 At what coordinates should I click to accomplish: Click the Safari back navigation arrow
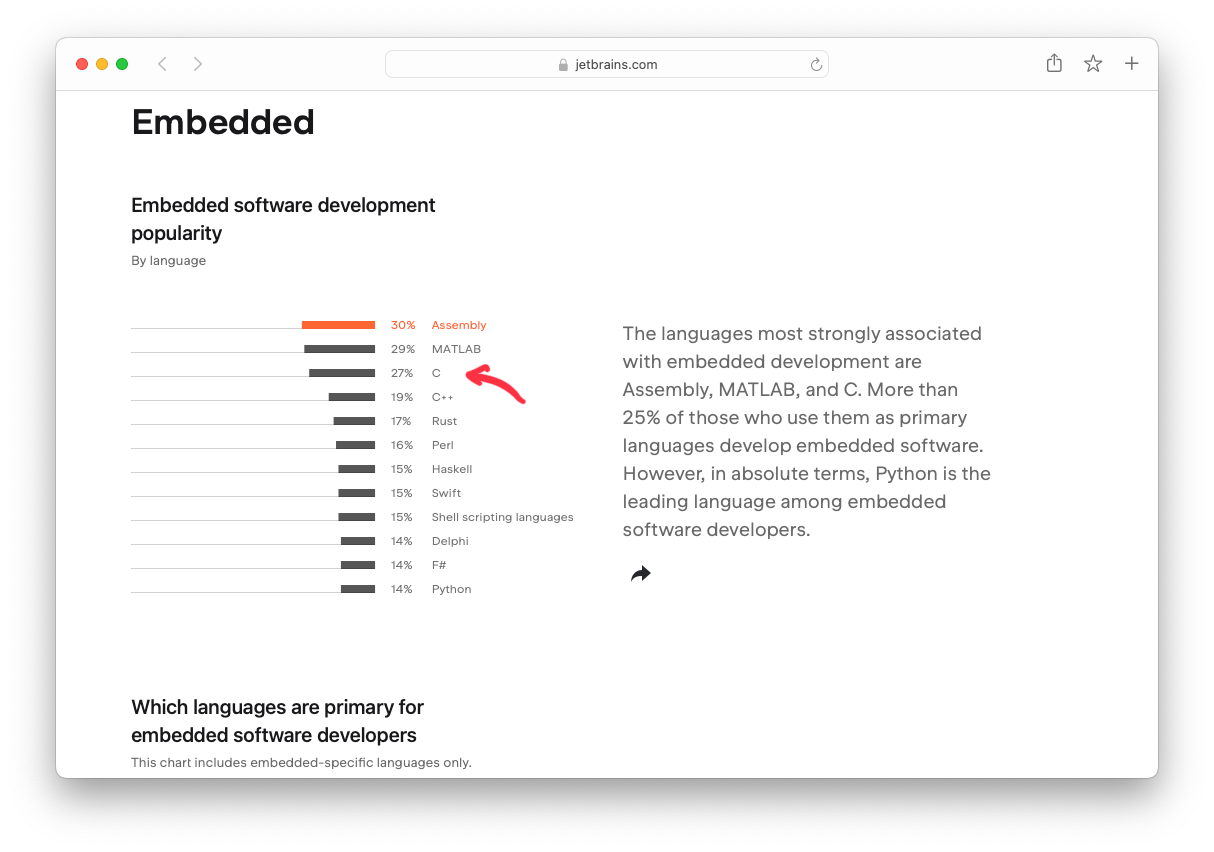(x=162, y=64)
